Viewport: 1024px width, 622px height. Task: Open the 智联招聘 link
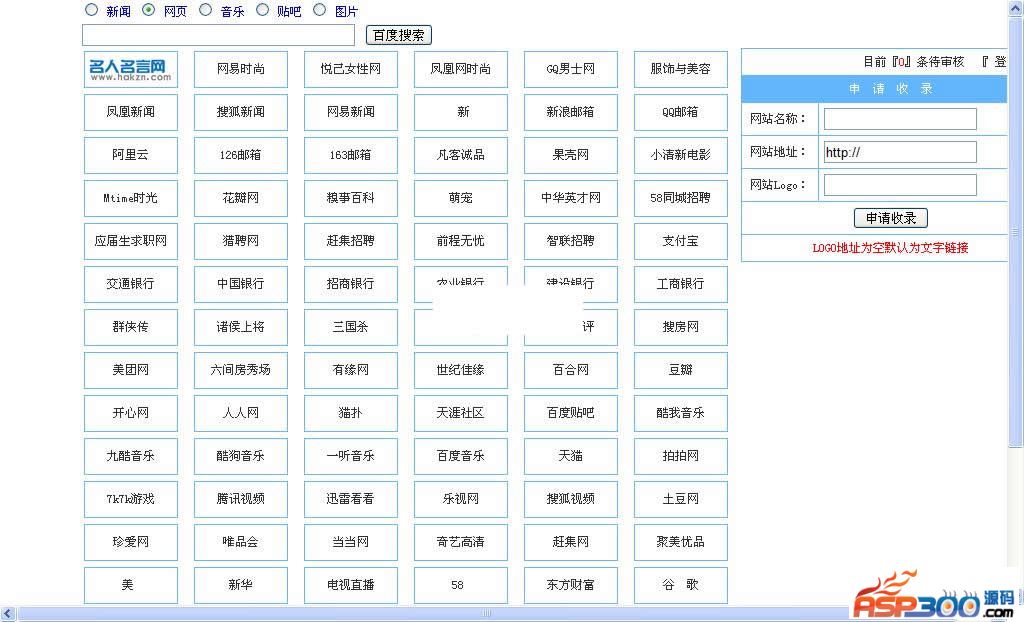tap(571, 241)
